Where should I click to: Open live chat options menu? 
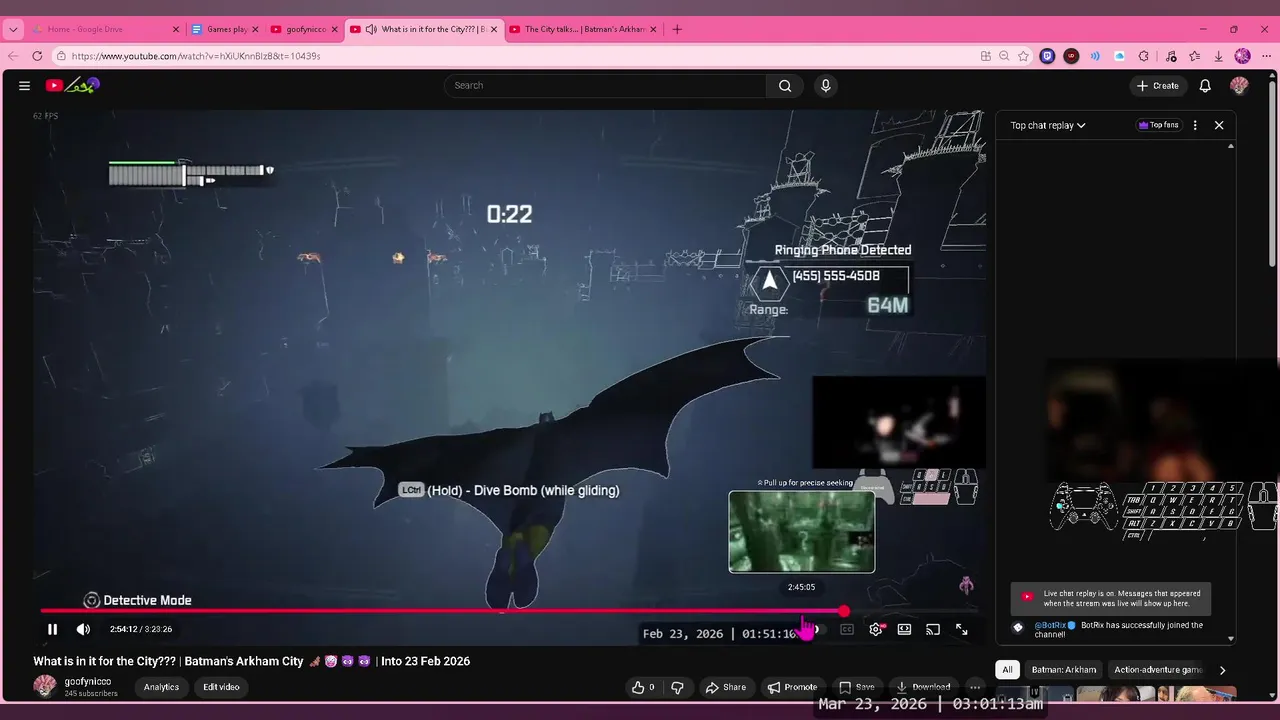[x=1195, y=125]
